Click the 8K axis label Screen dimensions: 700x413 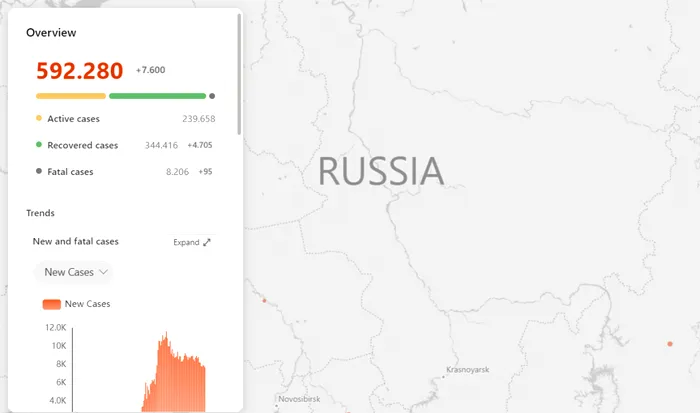click(61, 364)
